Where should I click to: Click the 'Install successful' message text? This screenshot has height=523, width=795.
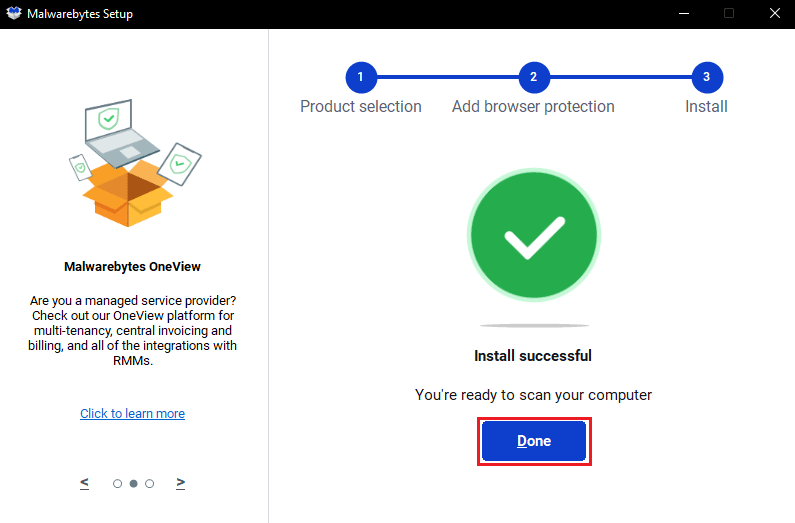(x=533, y=356)
